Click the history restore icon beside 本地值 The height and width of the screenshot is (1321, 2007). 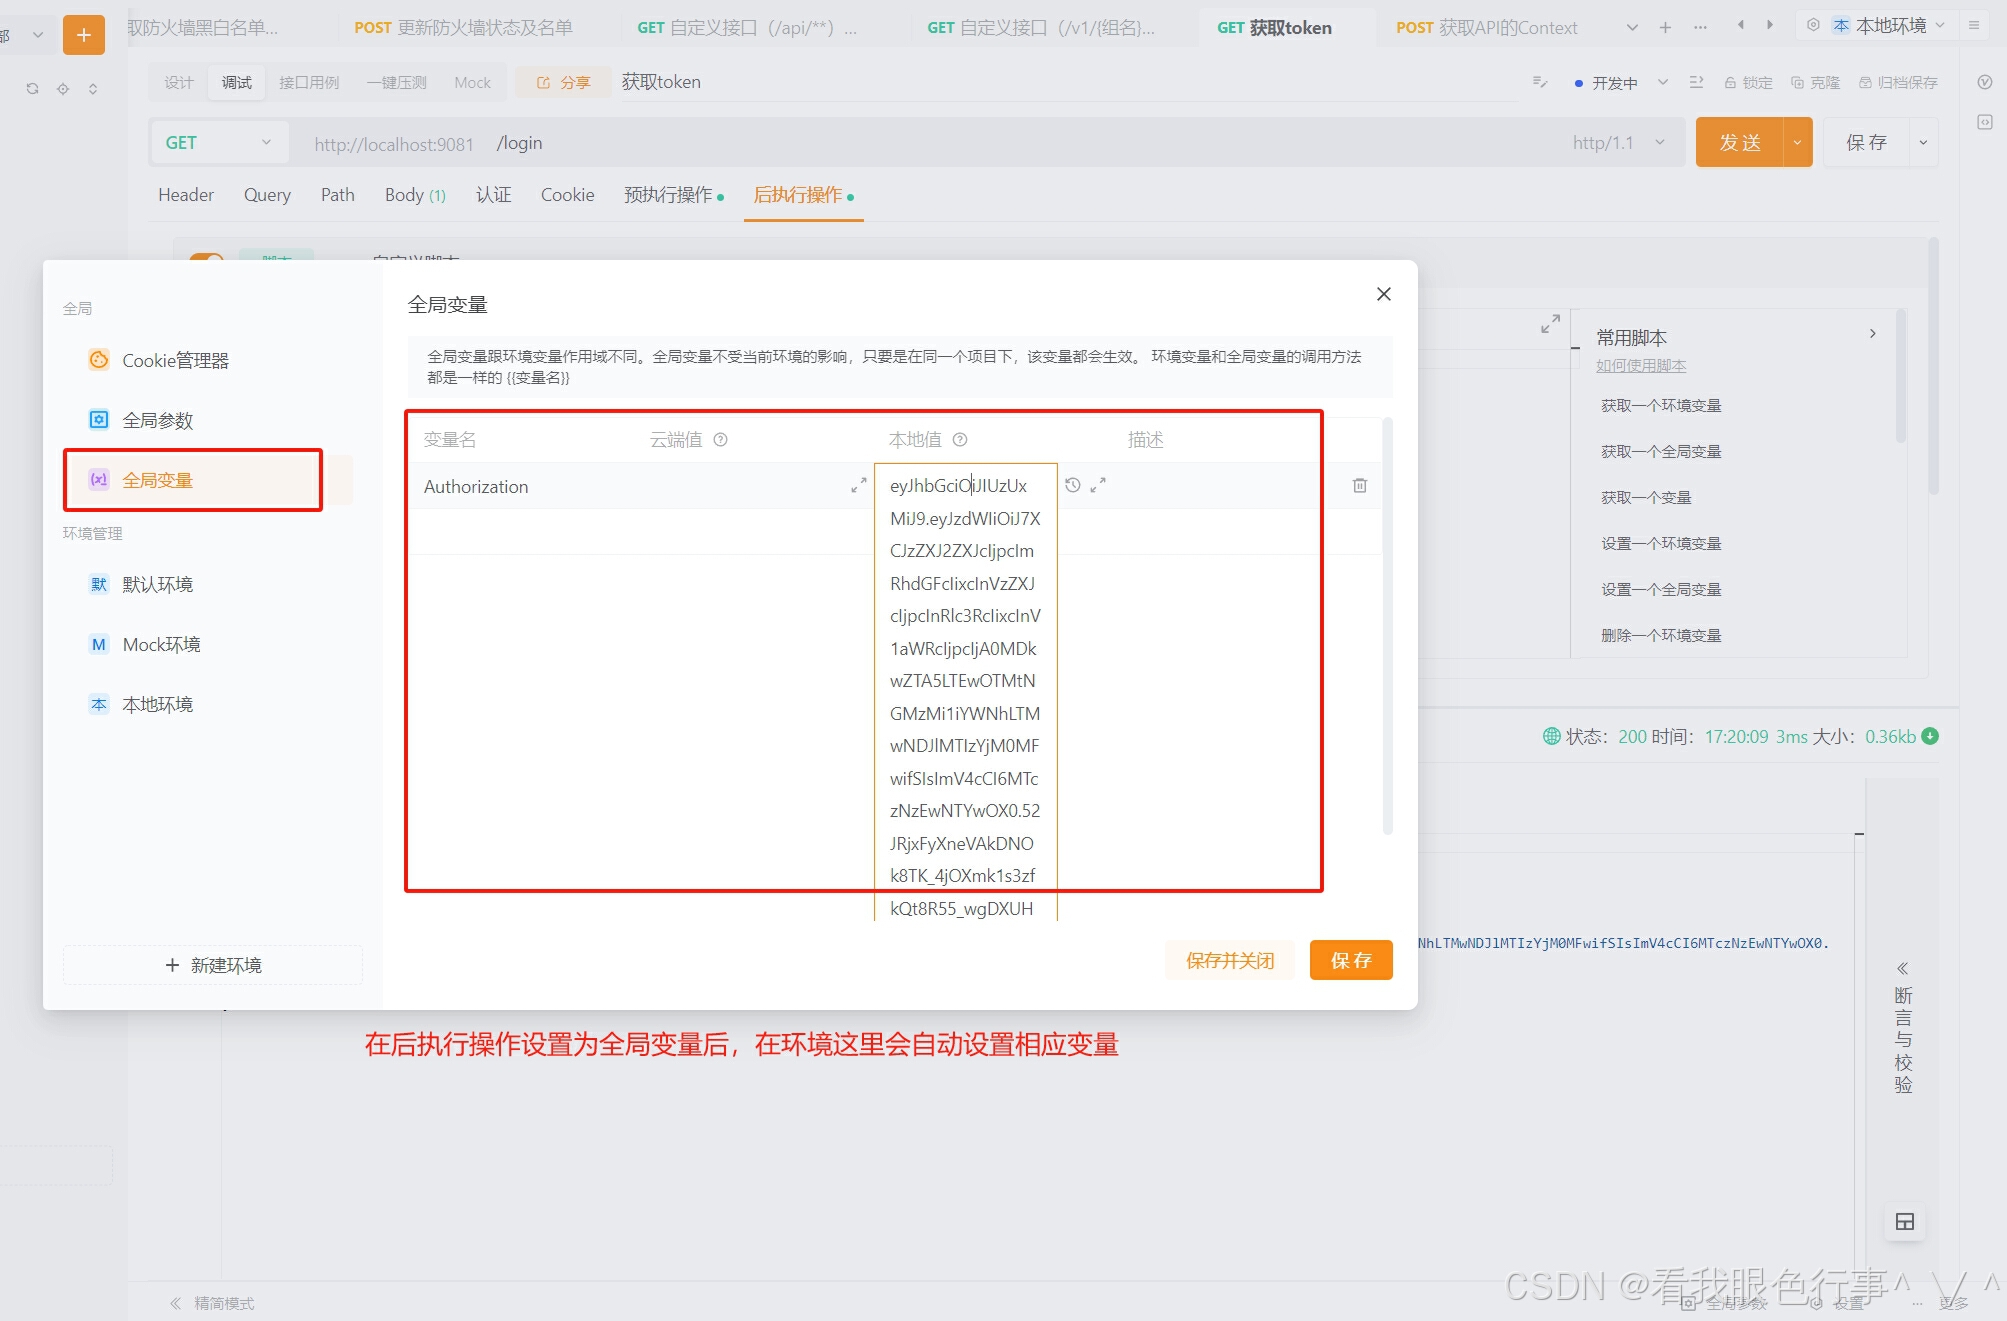(x=1073, y=485)
